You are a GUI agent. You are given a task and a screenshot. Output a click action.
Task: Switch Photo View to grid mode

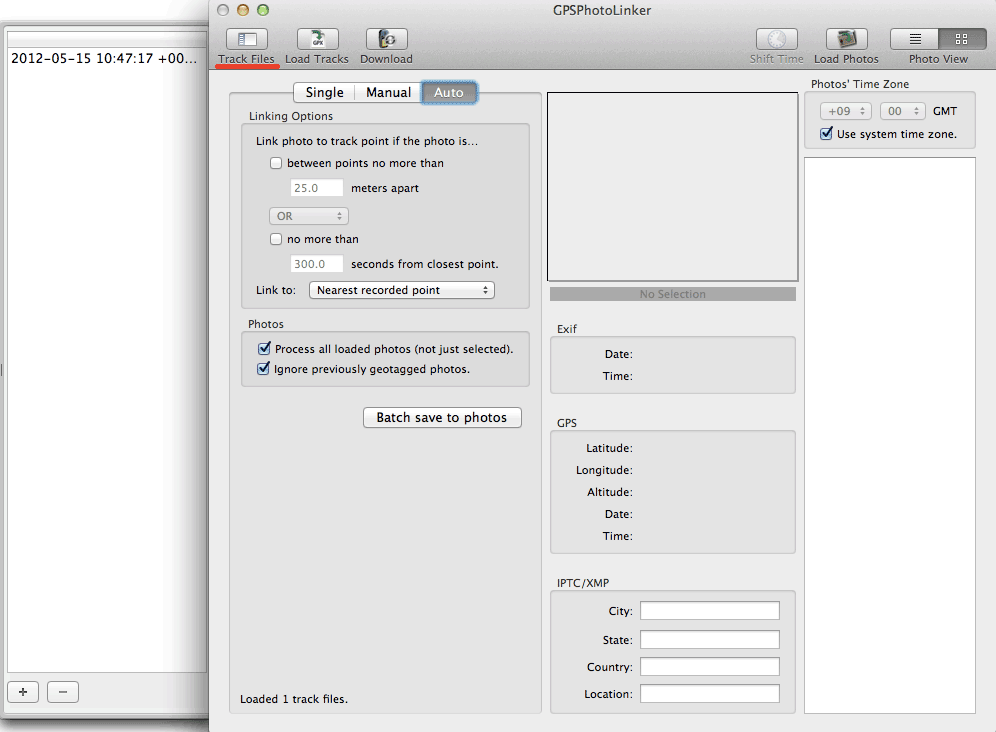tap(962, 39)
